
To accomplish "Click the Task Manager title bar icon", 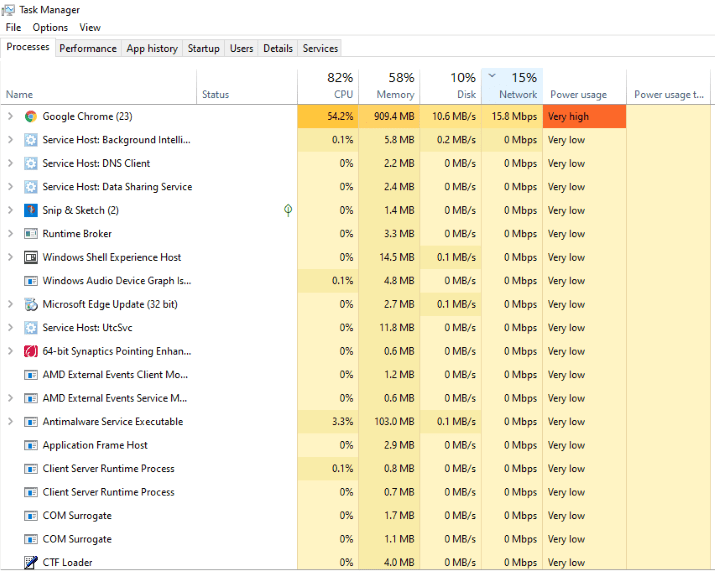I will [x=8, y=10].
